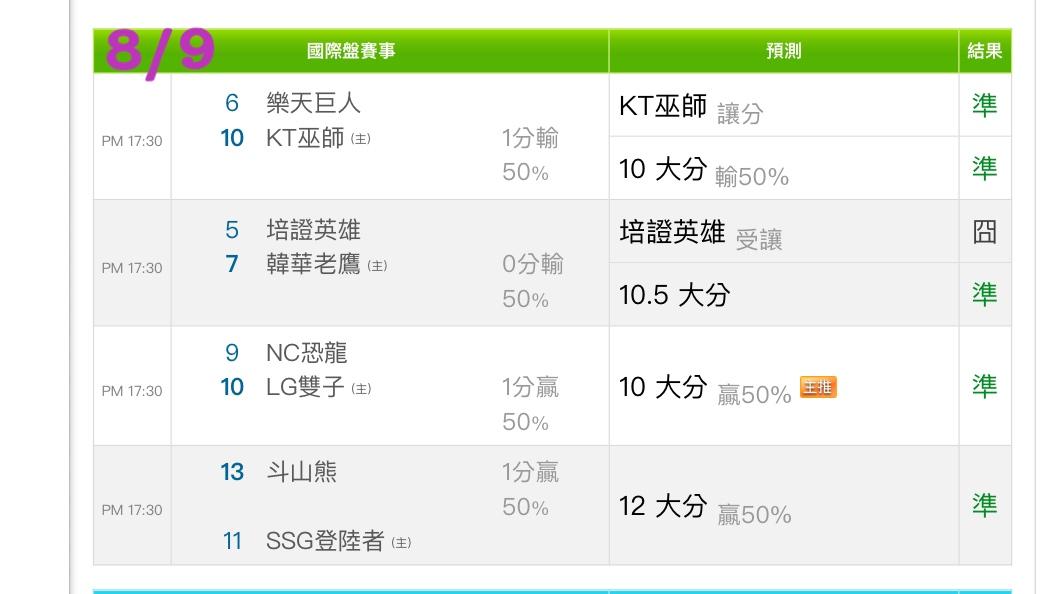Click the (主) home marker next to 韓華老鷹
Screen dimensions: 1048x594
(x=377, y=266)
